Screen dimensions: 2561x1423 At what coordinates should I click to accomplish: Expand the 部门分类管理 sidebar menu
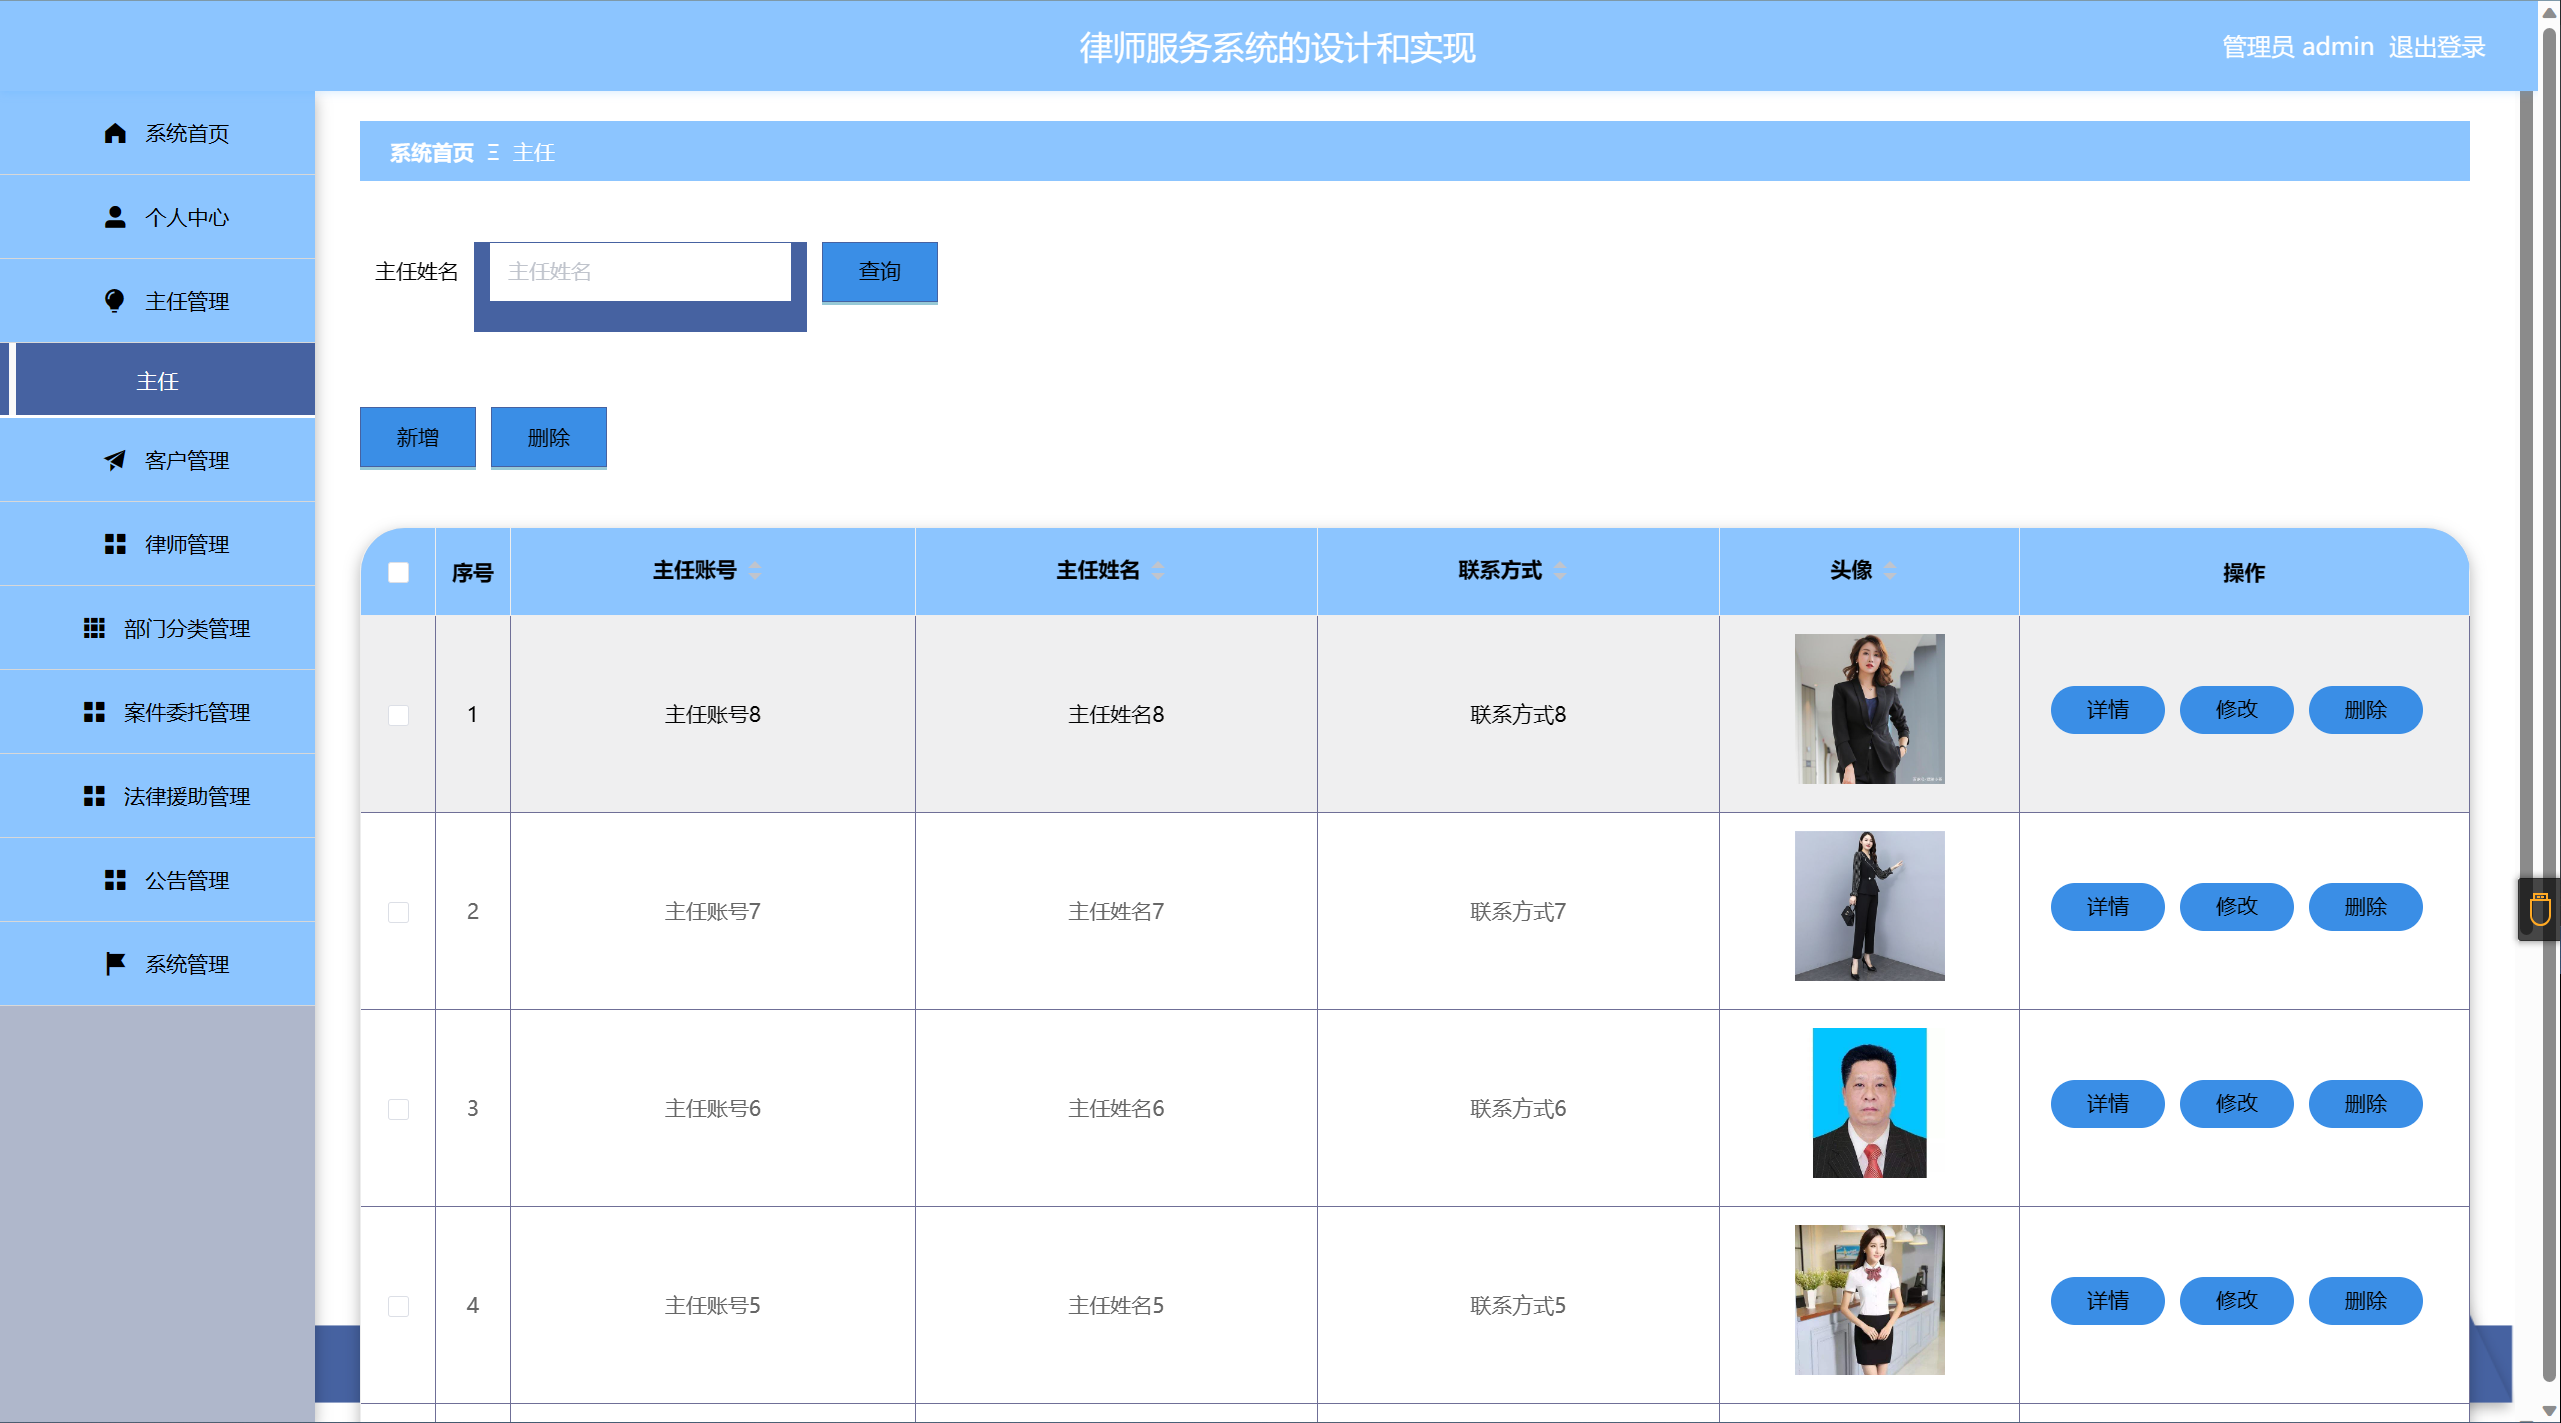tap(157, 628)
